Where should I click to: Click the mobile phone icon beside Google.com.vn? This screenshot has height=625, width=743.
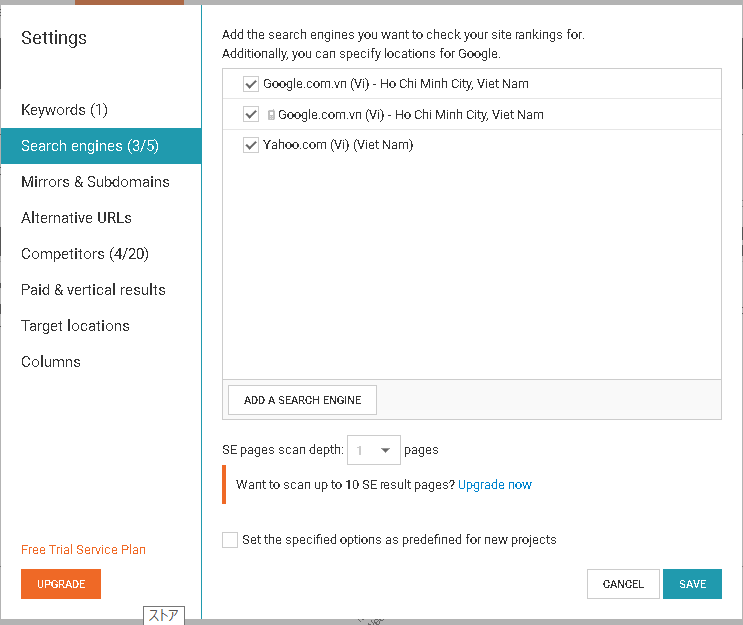point(271,115)
